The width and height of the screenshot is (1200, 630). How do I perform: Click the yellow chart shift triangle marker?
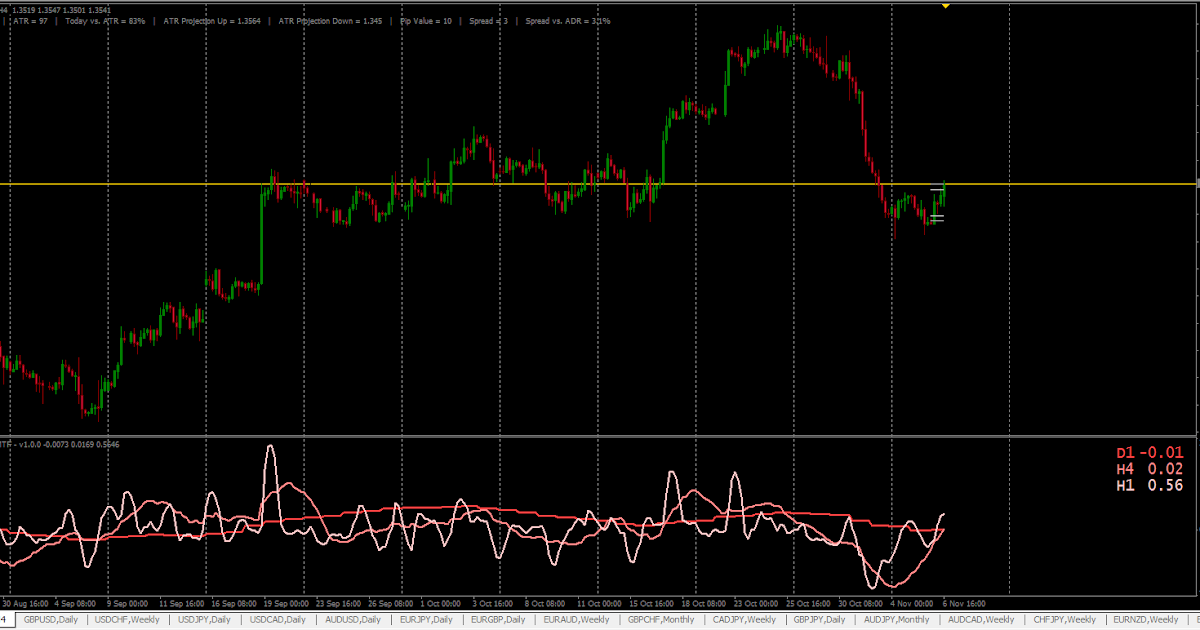[x=946, y=5]
